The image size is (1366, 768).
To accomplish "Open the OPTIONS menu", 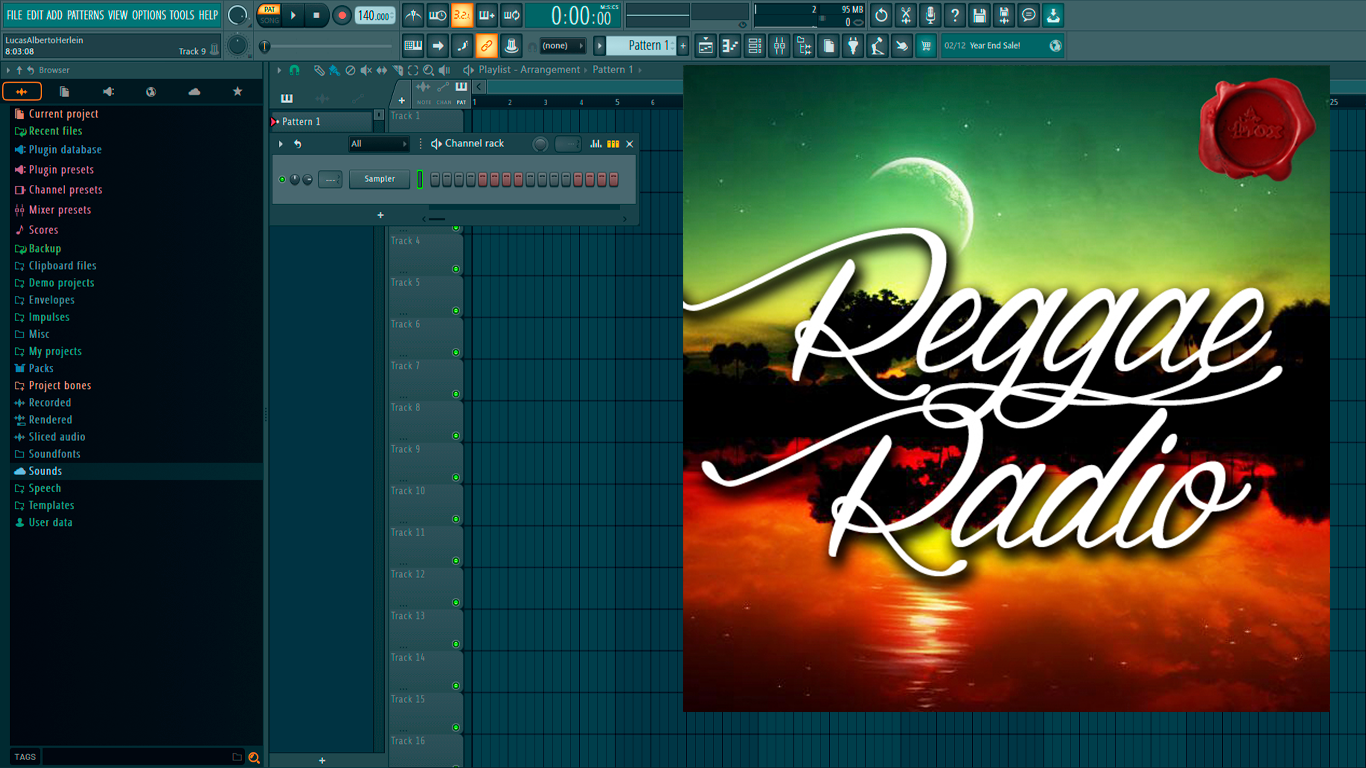I will [x=149, y=15].
